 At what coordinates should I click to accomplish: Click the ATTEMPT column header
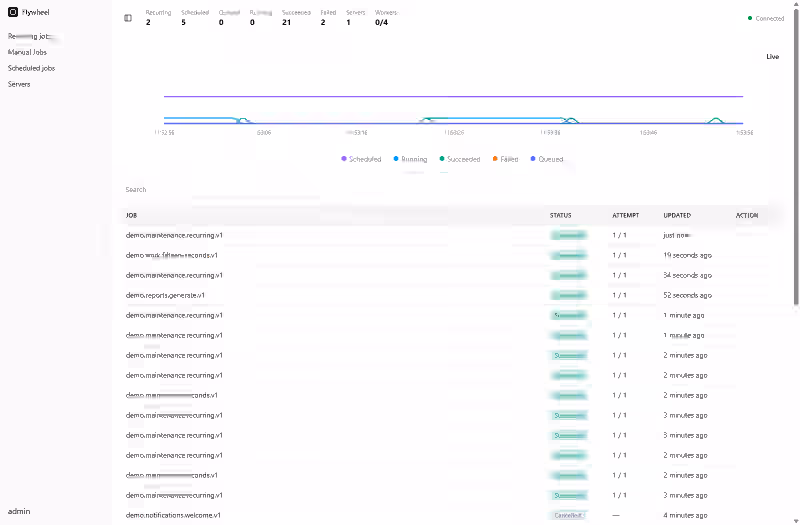(626, 215)
